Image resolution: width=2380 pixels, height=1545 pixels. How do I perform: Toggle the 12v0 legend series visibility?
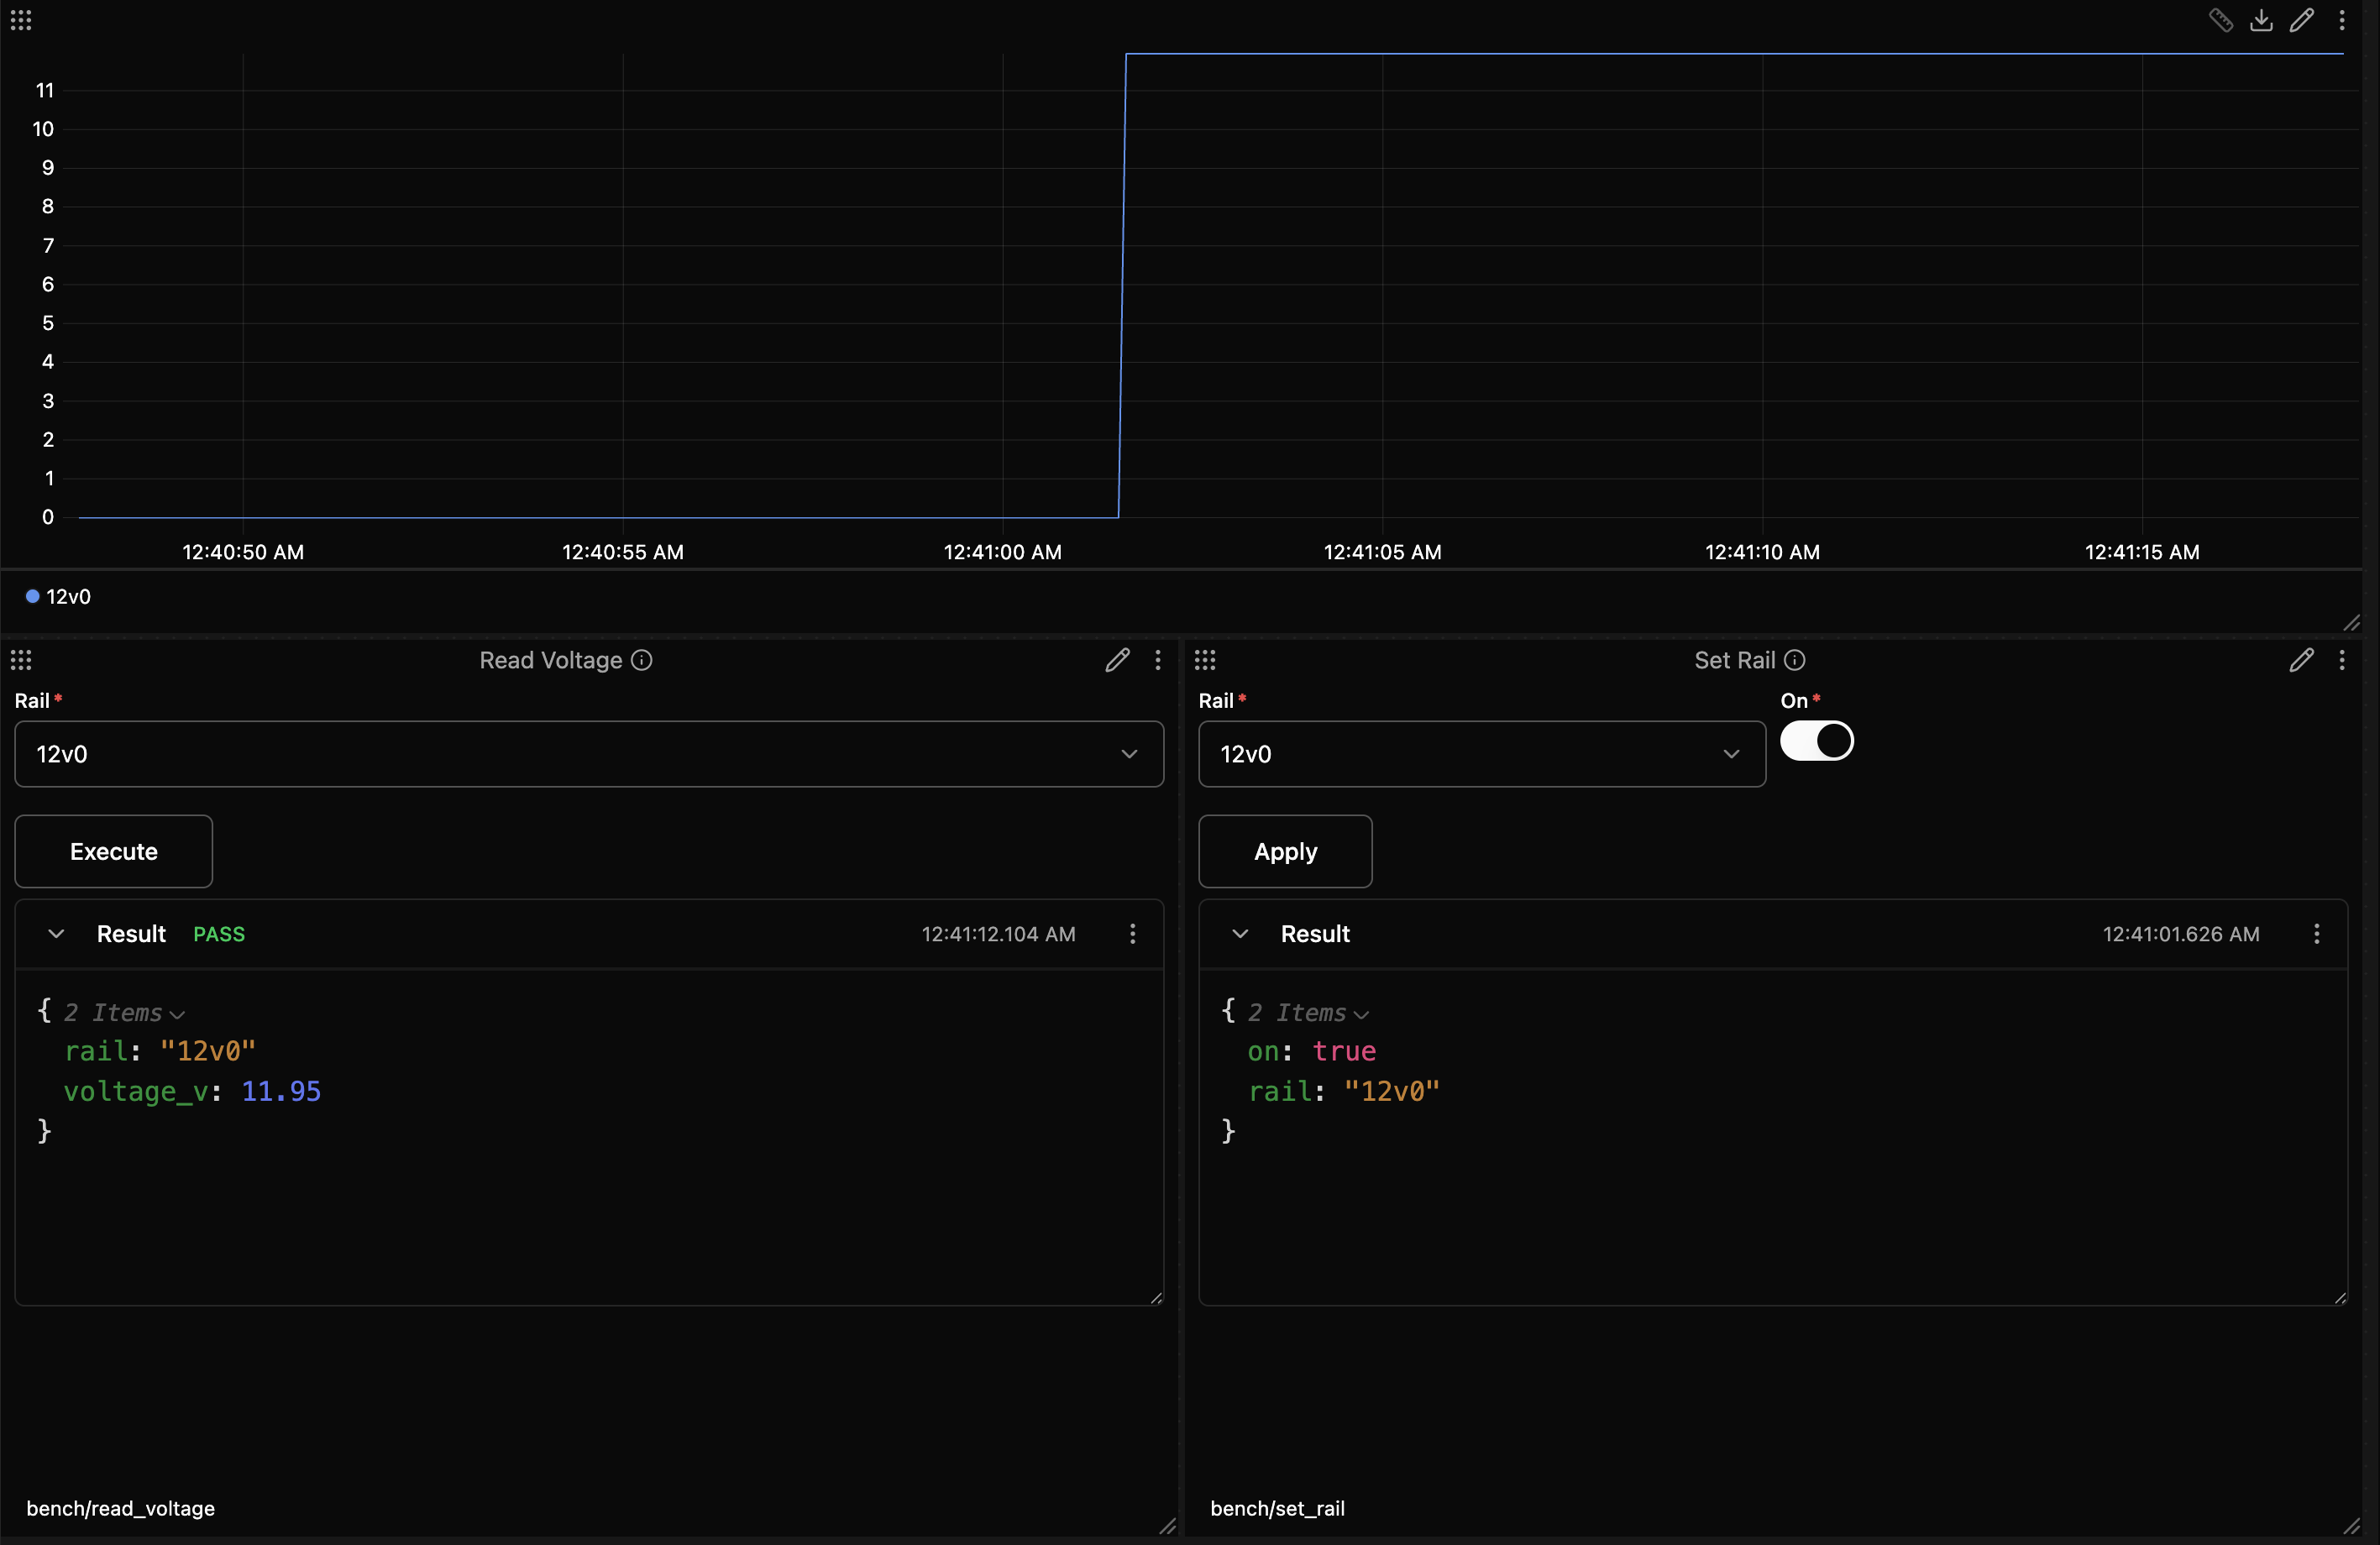[x=58, y=597]
